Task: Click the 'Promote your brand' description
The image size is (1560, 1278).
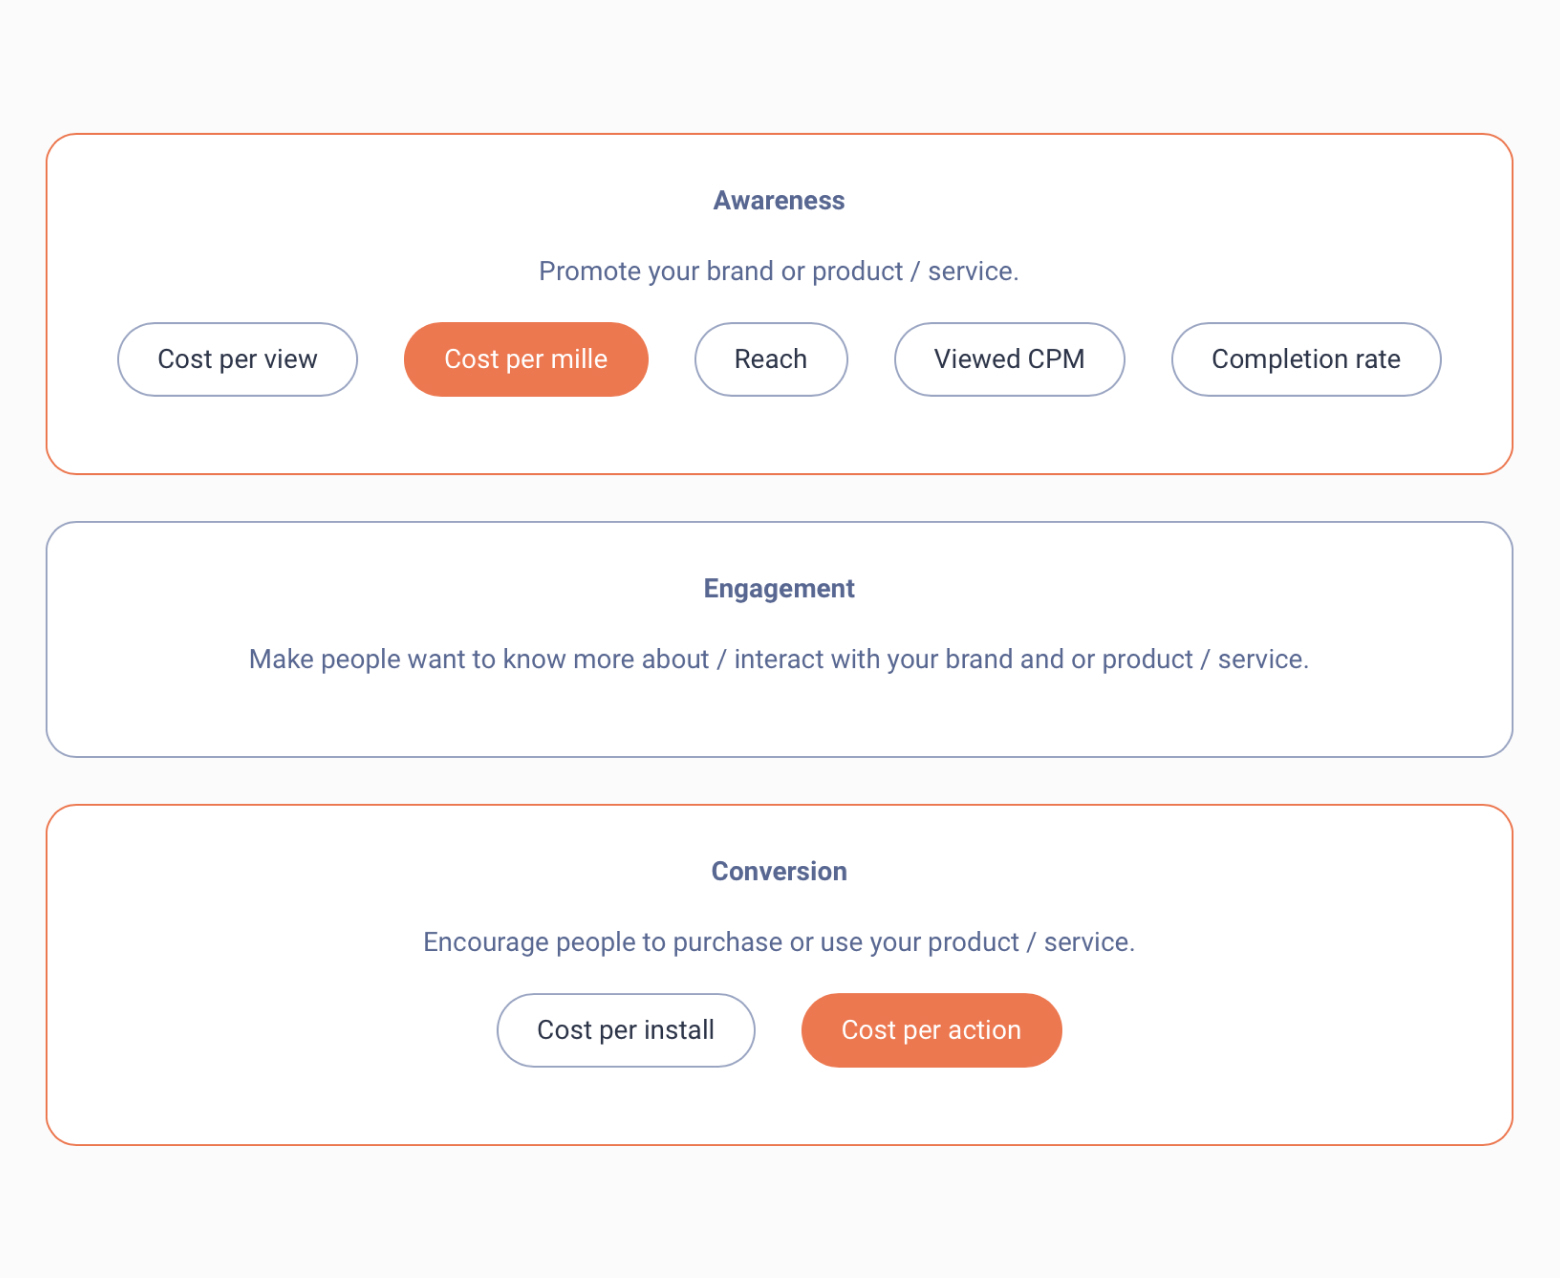Action: pos(779,271)
